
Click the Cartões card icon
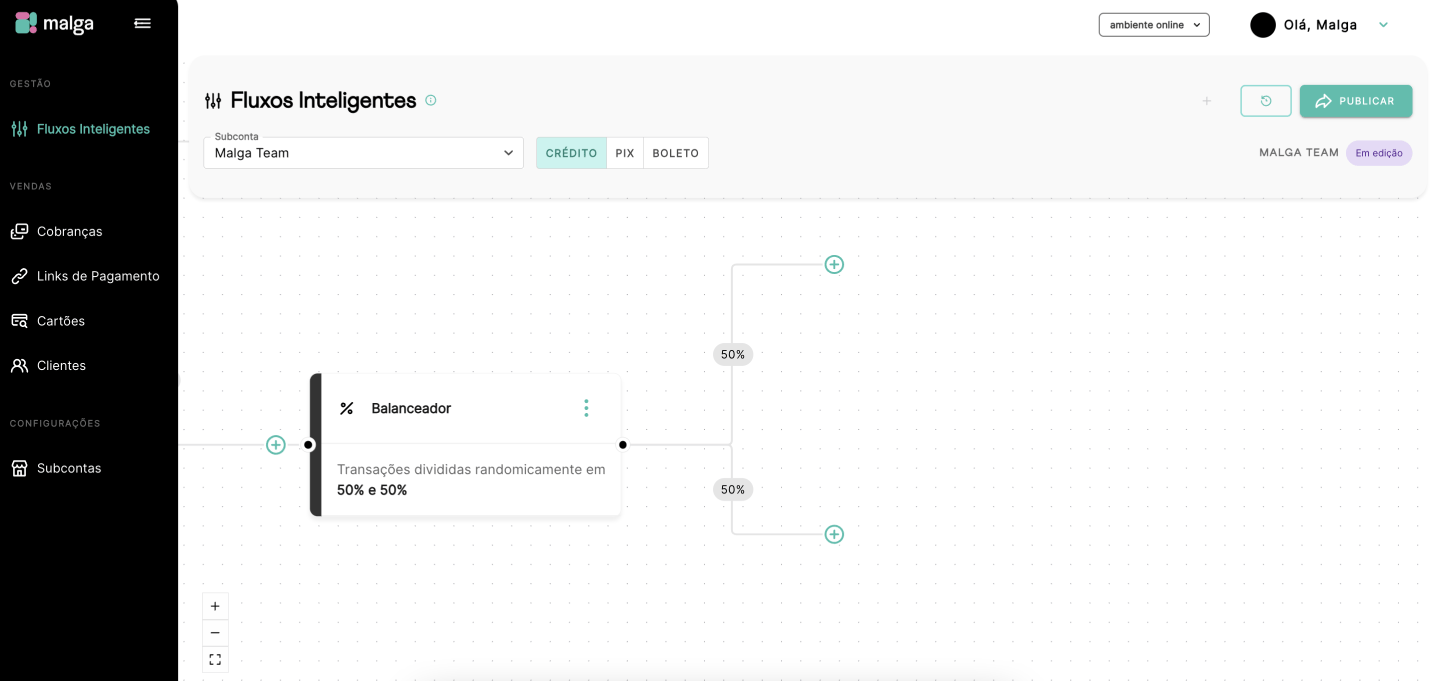[19, 321]
